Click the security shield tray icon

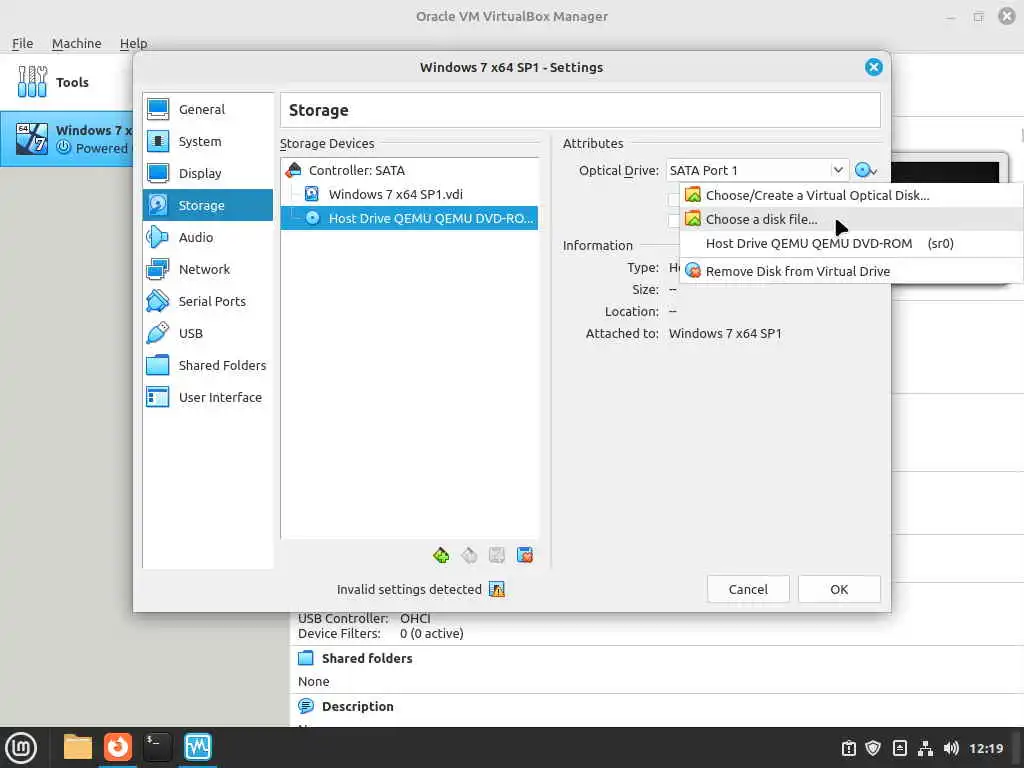[873, 748]
